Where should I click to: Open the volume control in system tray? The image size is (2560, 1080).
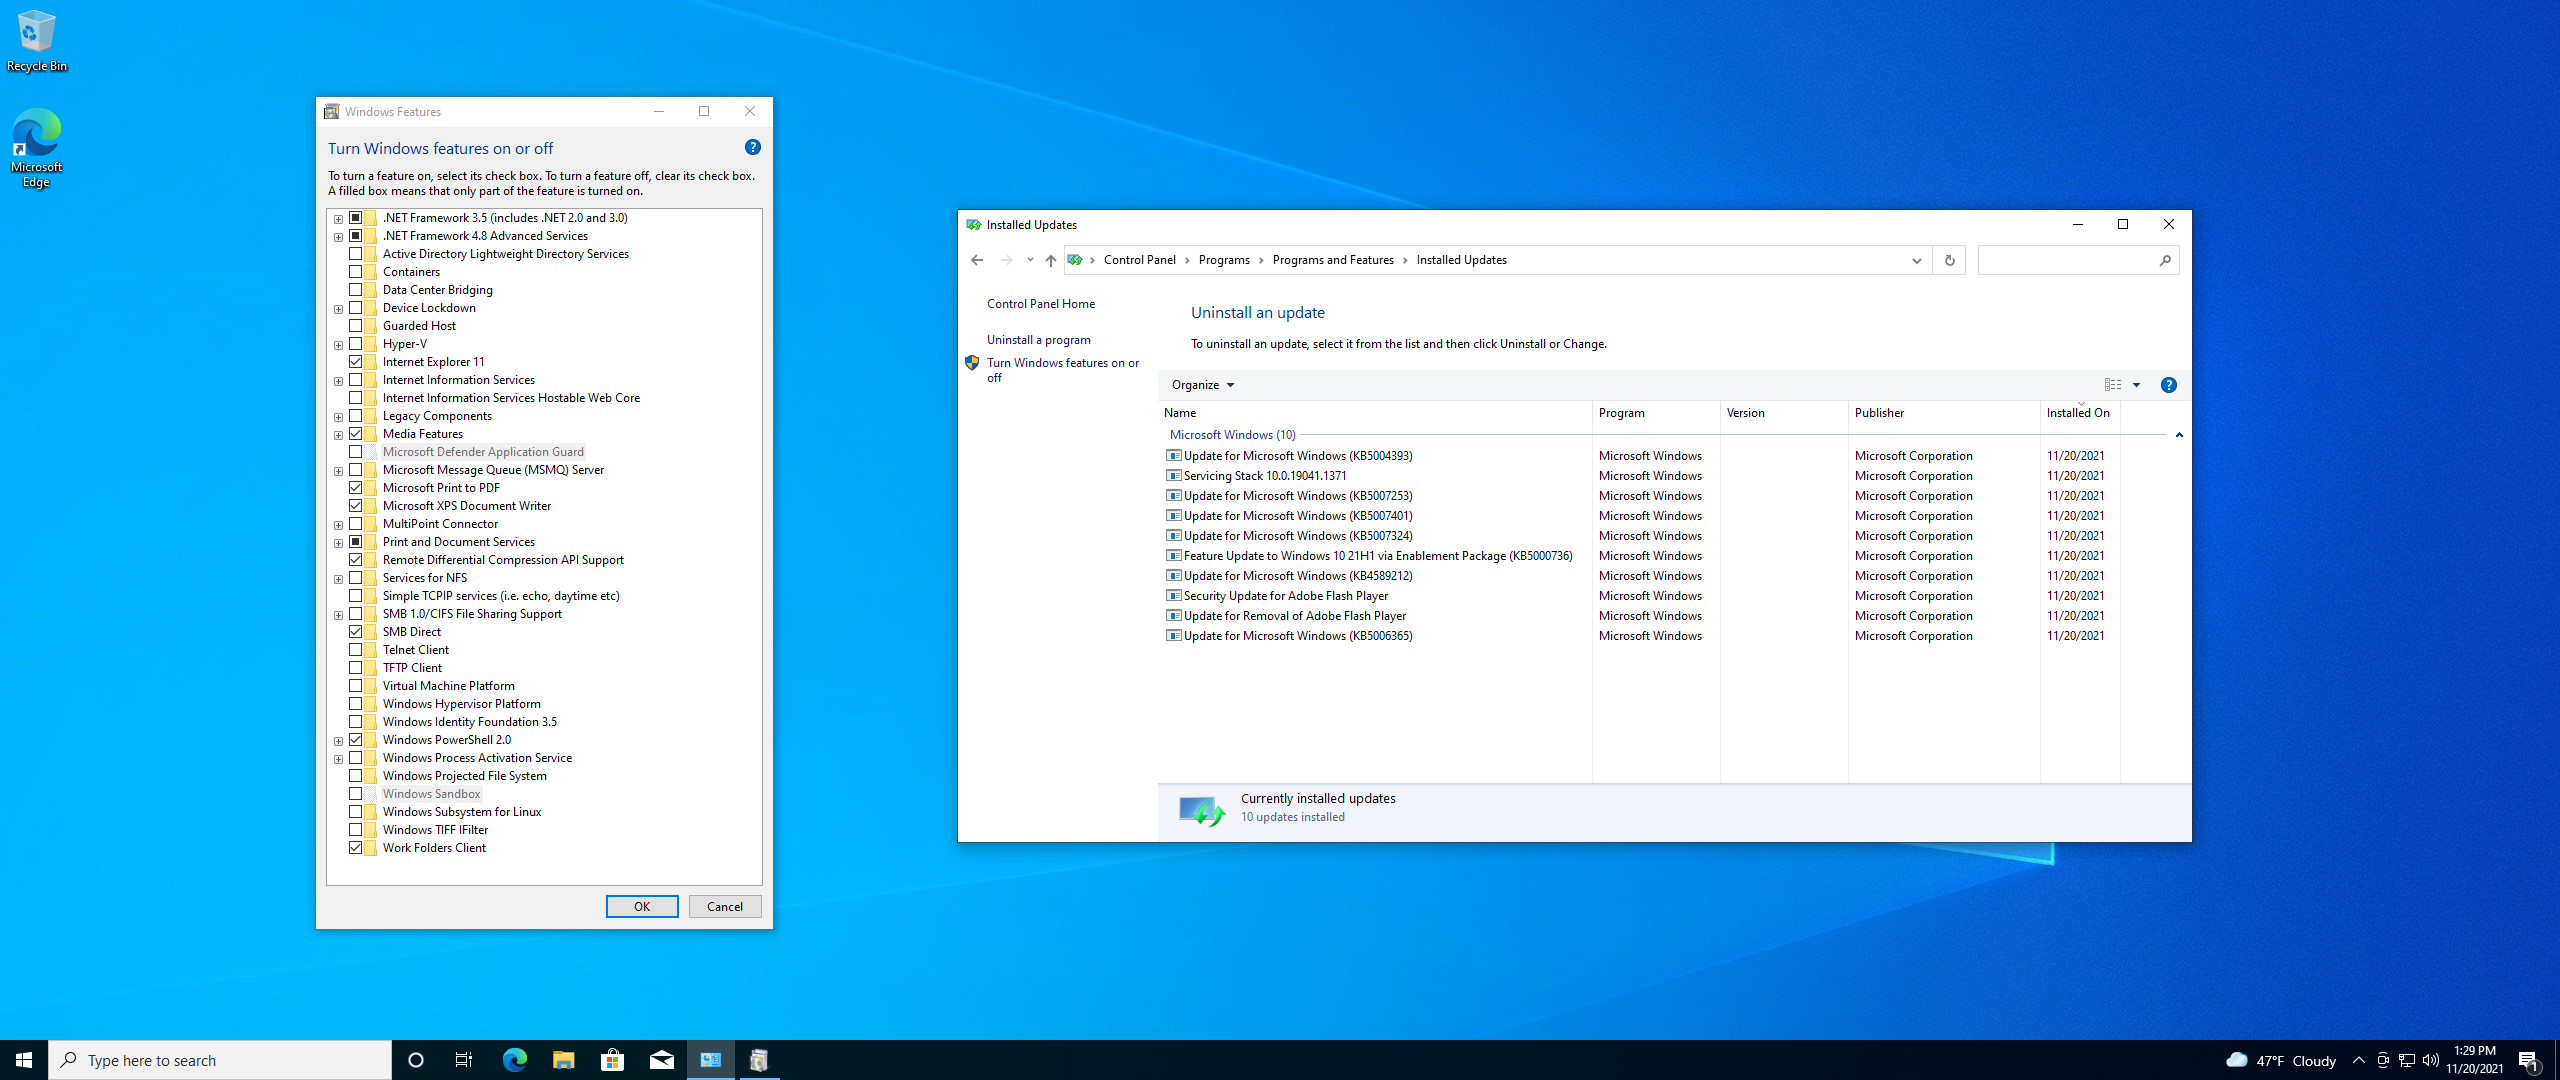pyautogui.click(x=2431, y=1060)
